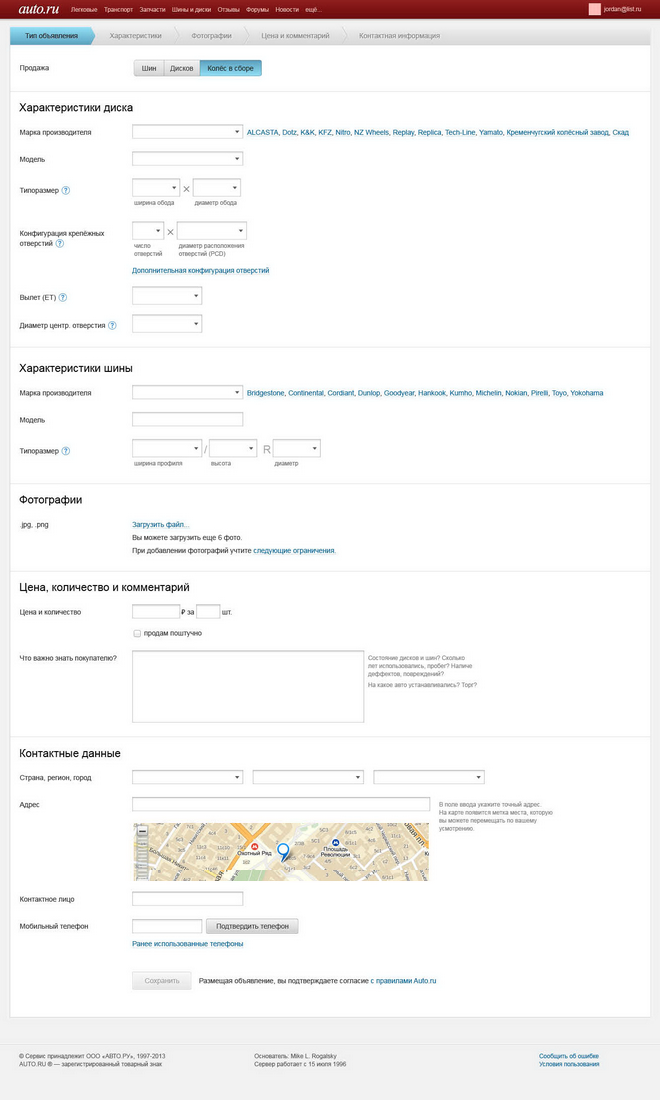The image size is (660, 1100).
Task: Click help icon next to disk Типоразмер
Action: click(x=66, y=190)
